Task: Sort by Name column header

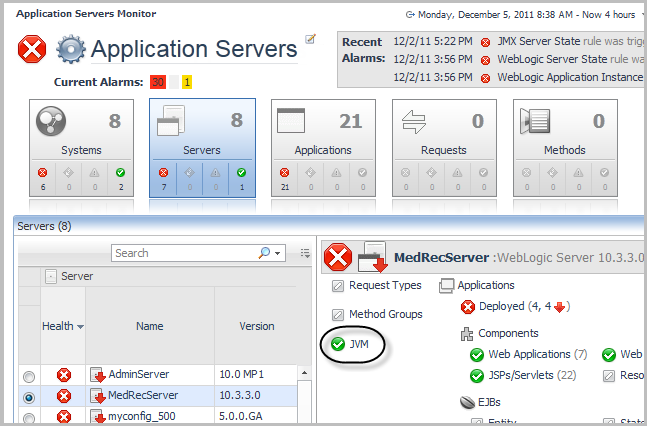Action: point(150,326)
